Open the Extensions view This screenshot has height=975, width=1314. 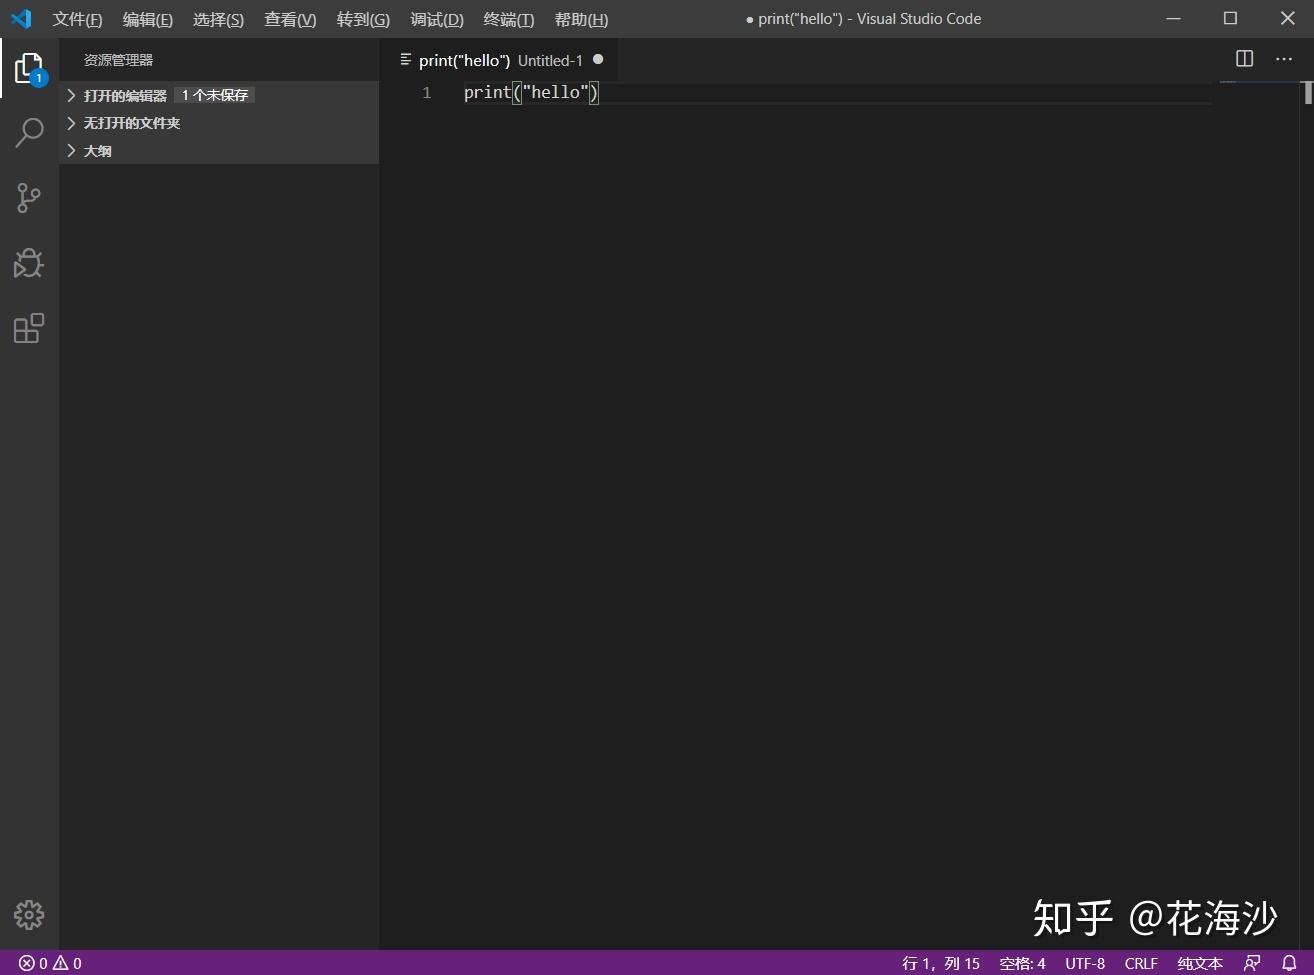(29, 328)
